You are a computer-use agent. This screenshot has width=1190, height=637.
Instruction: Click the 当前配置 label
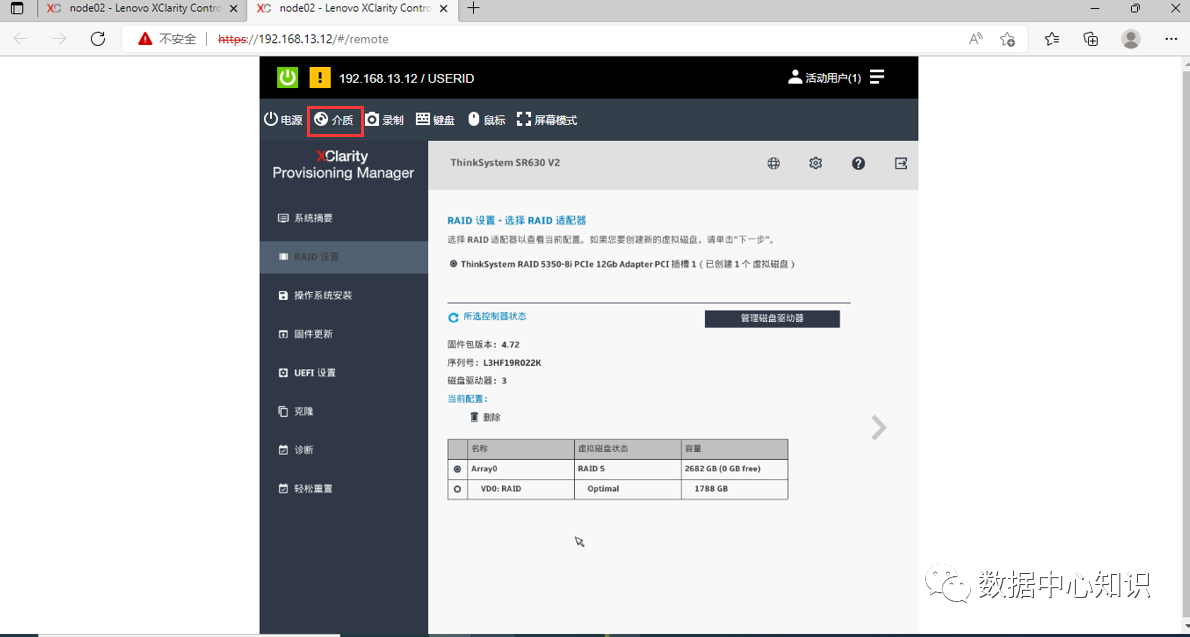(468, 399)
